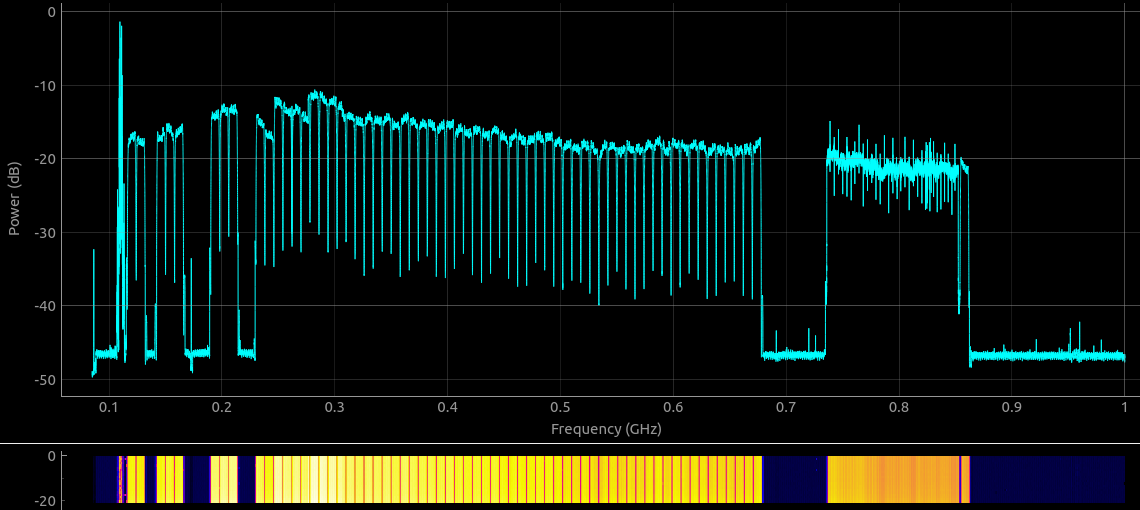1140x510 pixels.
Task: Click the -20 tick on the waterfall axis
Action: pos(42,501)
